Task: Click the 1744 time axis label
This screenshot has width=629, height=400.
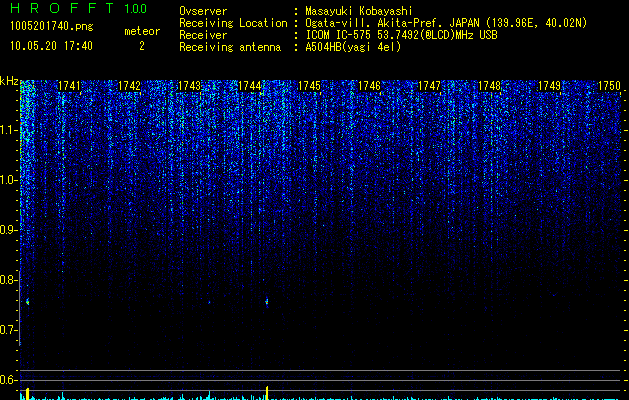Action: (250, 86)
